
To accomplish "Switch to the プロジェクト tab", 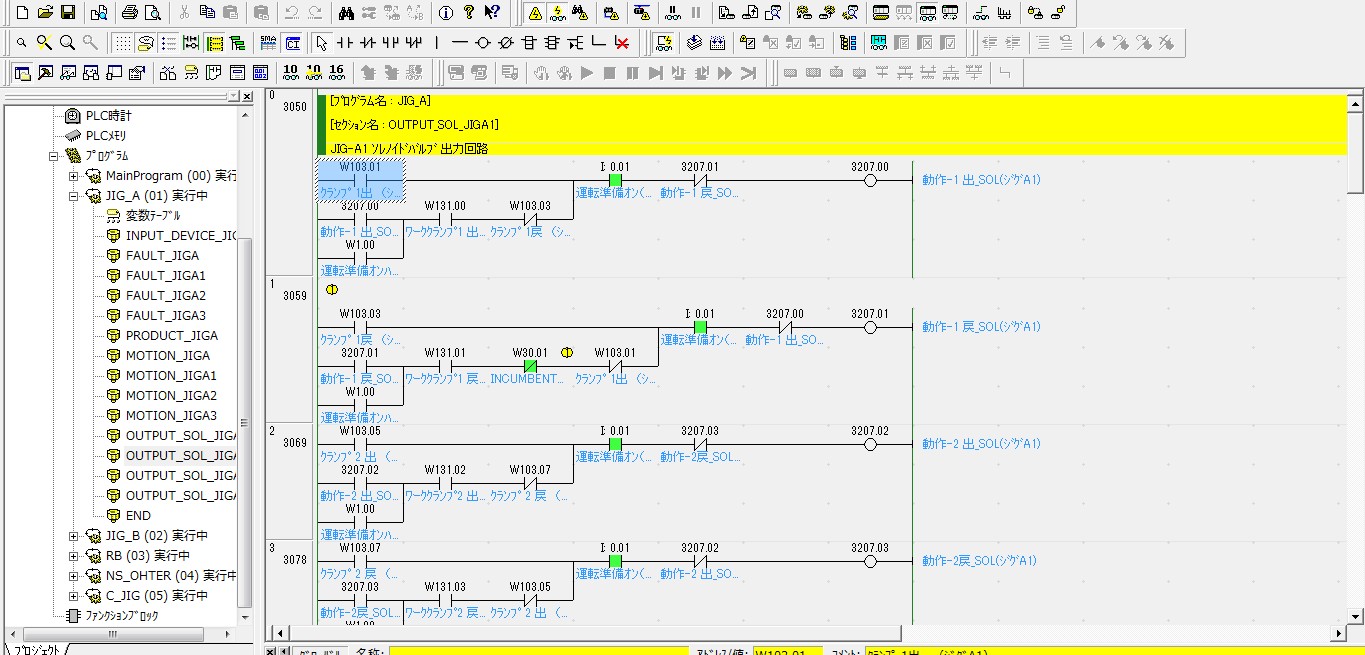I will [x=35, y=648].
